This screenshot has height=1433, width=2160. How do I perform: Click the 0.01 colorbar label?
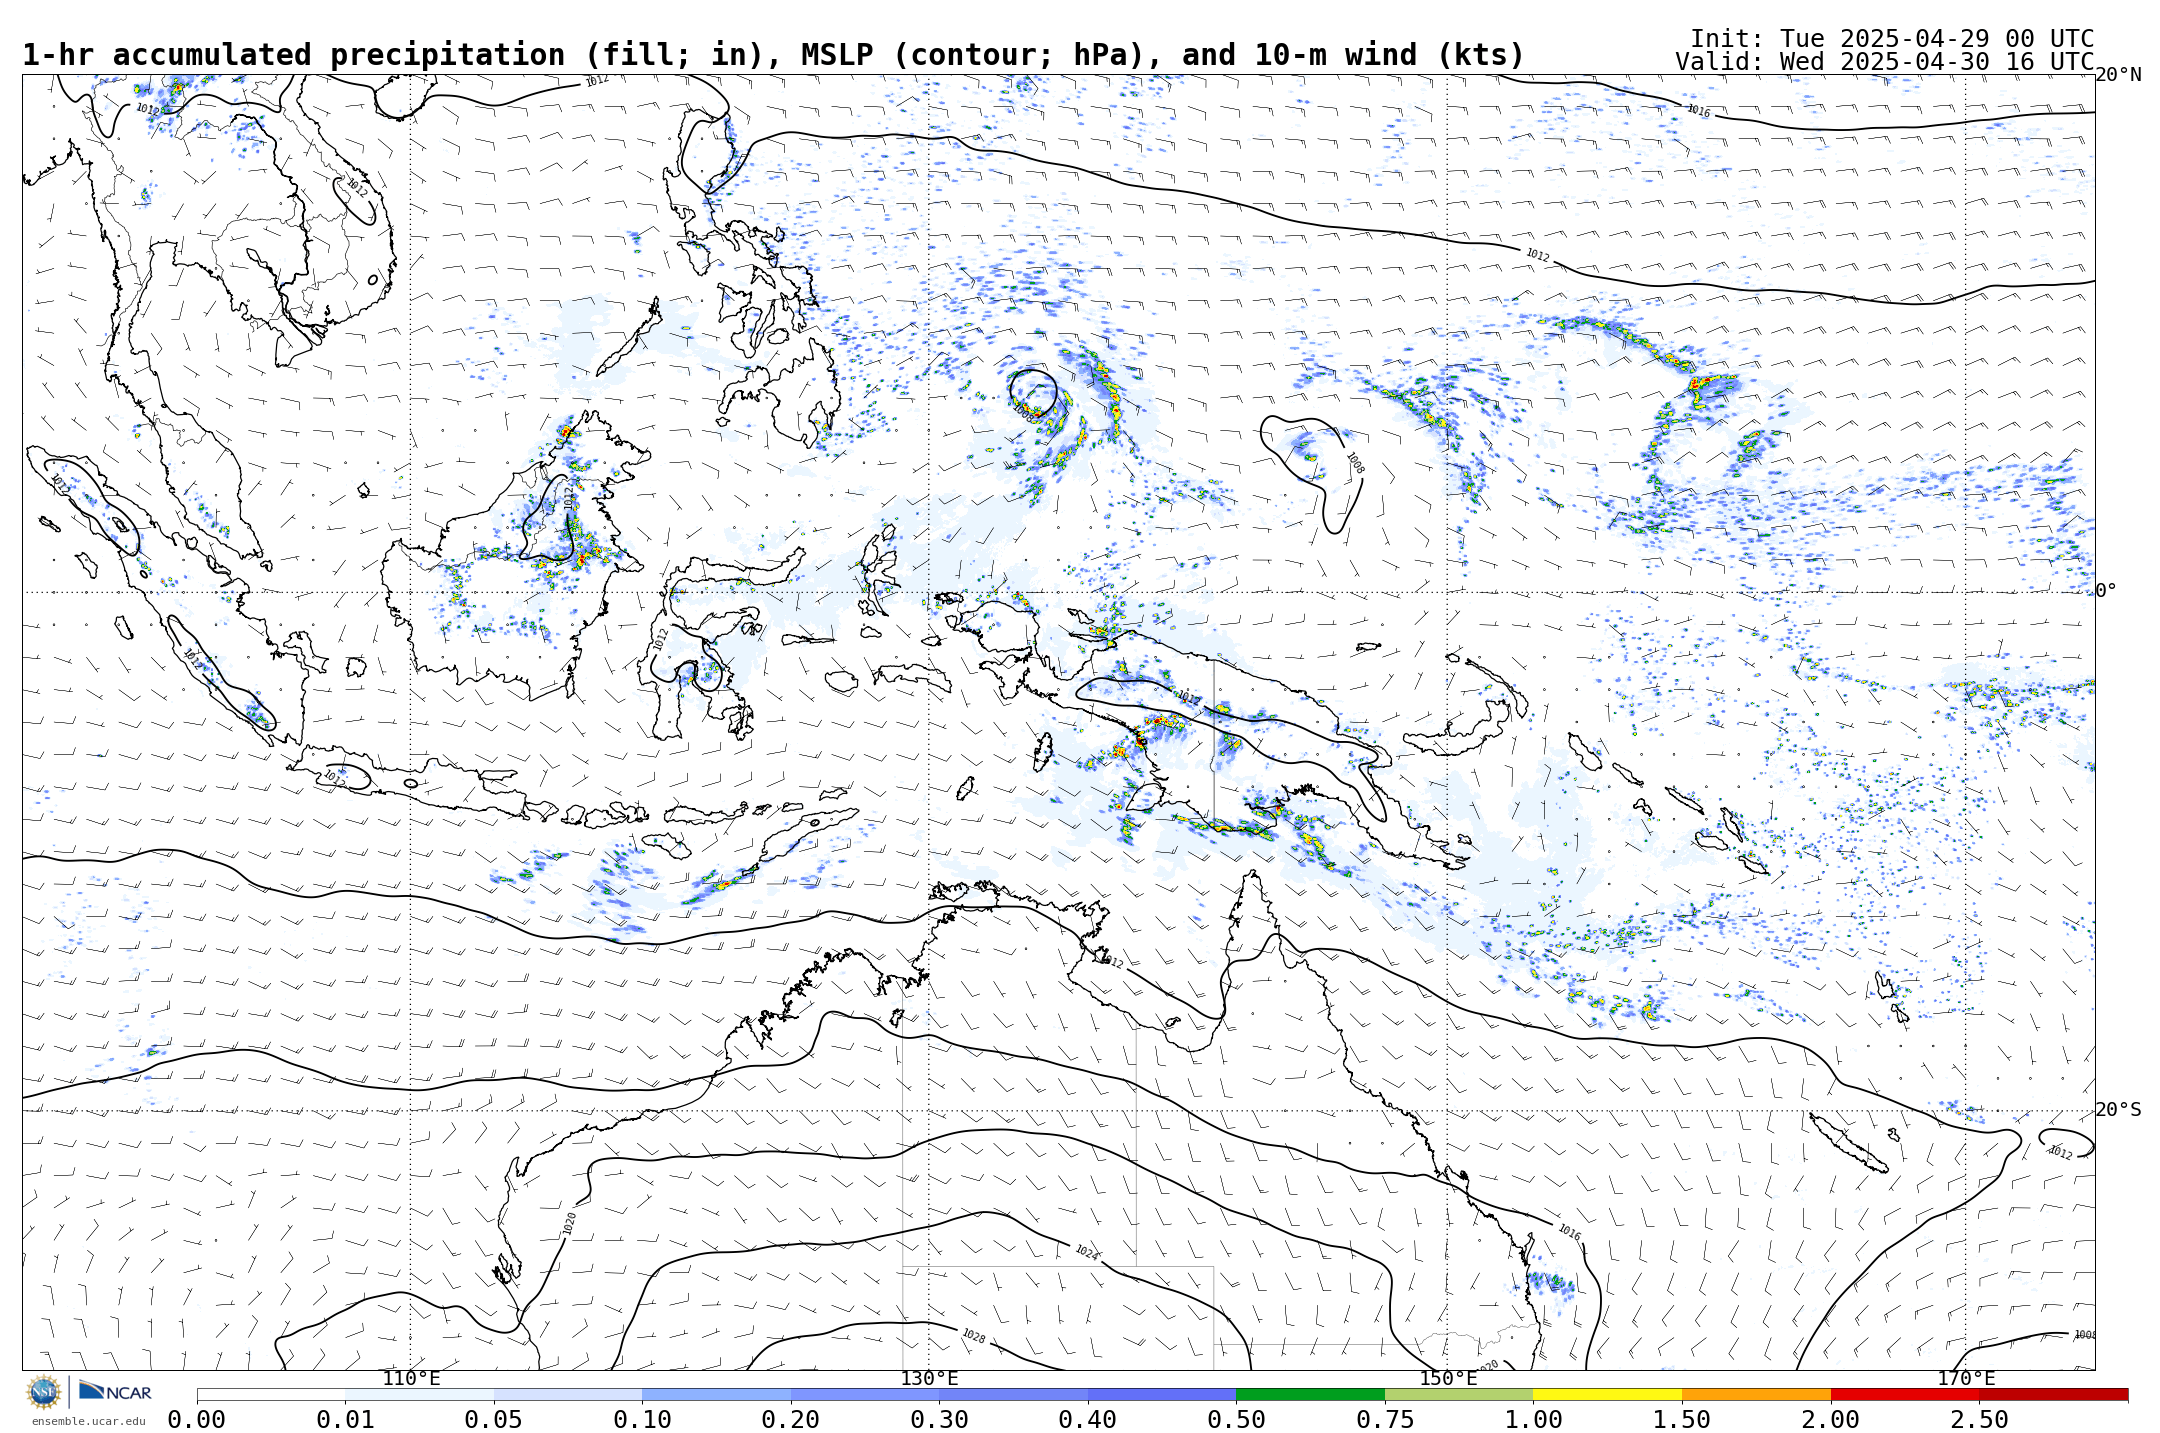point(345,1420)
